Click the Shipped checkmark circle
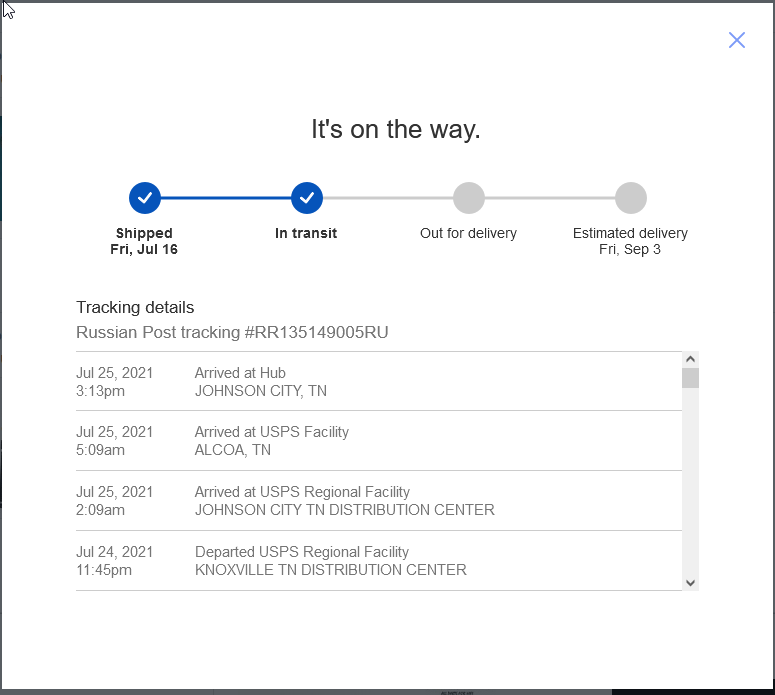Screen dimensions: 775x695 pyautogui.click(x=145, y=198)
